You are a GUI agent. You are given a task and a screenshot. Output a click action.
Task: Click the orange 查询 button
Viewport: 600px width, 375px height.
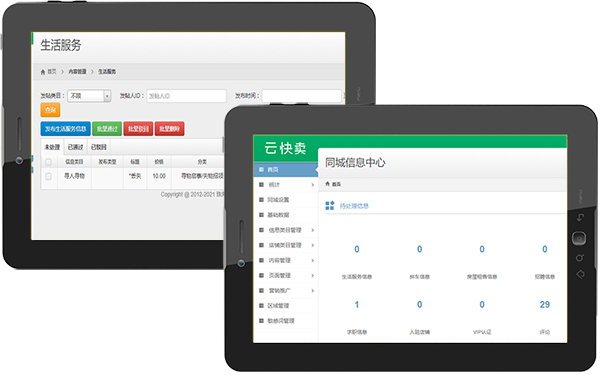coord(50,110)
